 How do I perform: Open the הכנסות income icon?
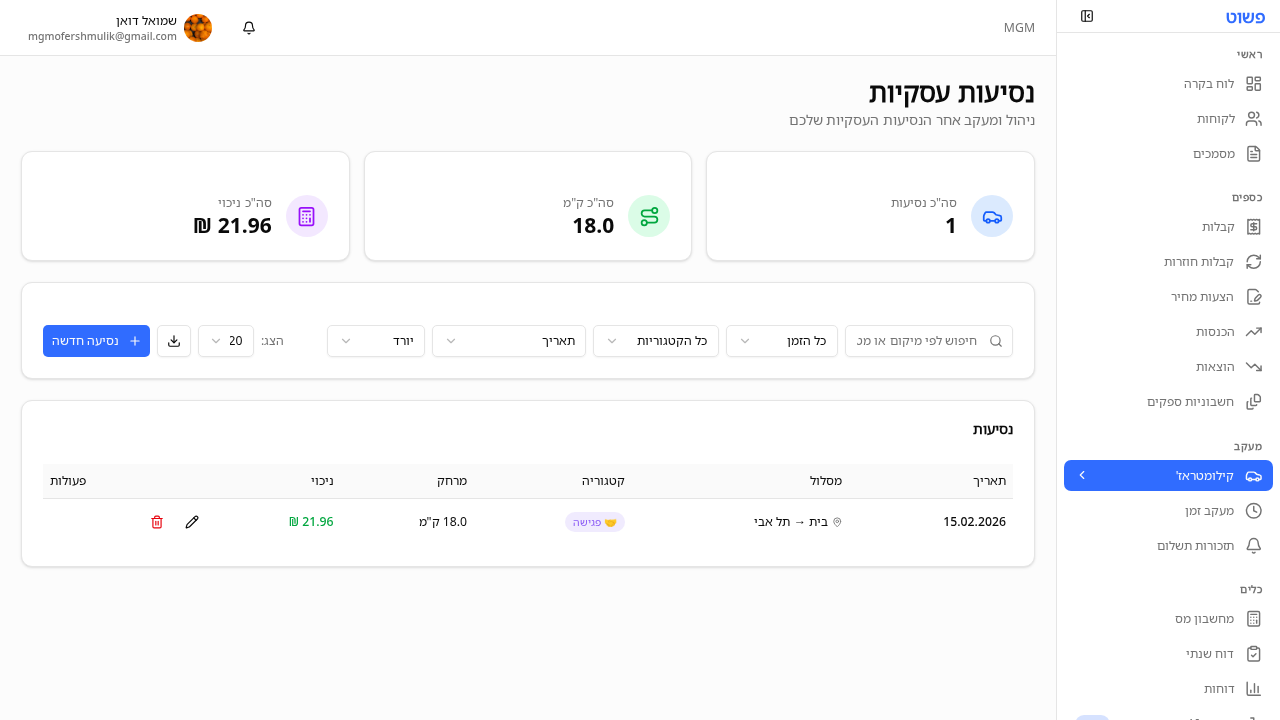pos(1254,331)
